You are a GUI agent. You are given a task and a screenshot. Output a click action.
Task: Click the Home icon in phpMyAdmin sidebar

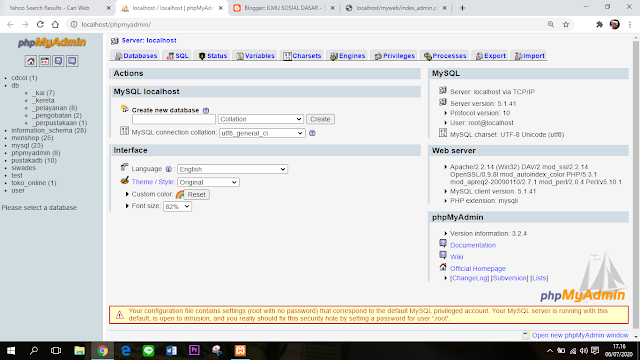31,61
